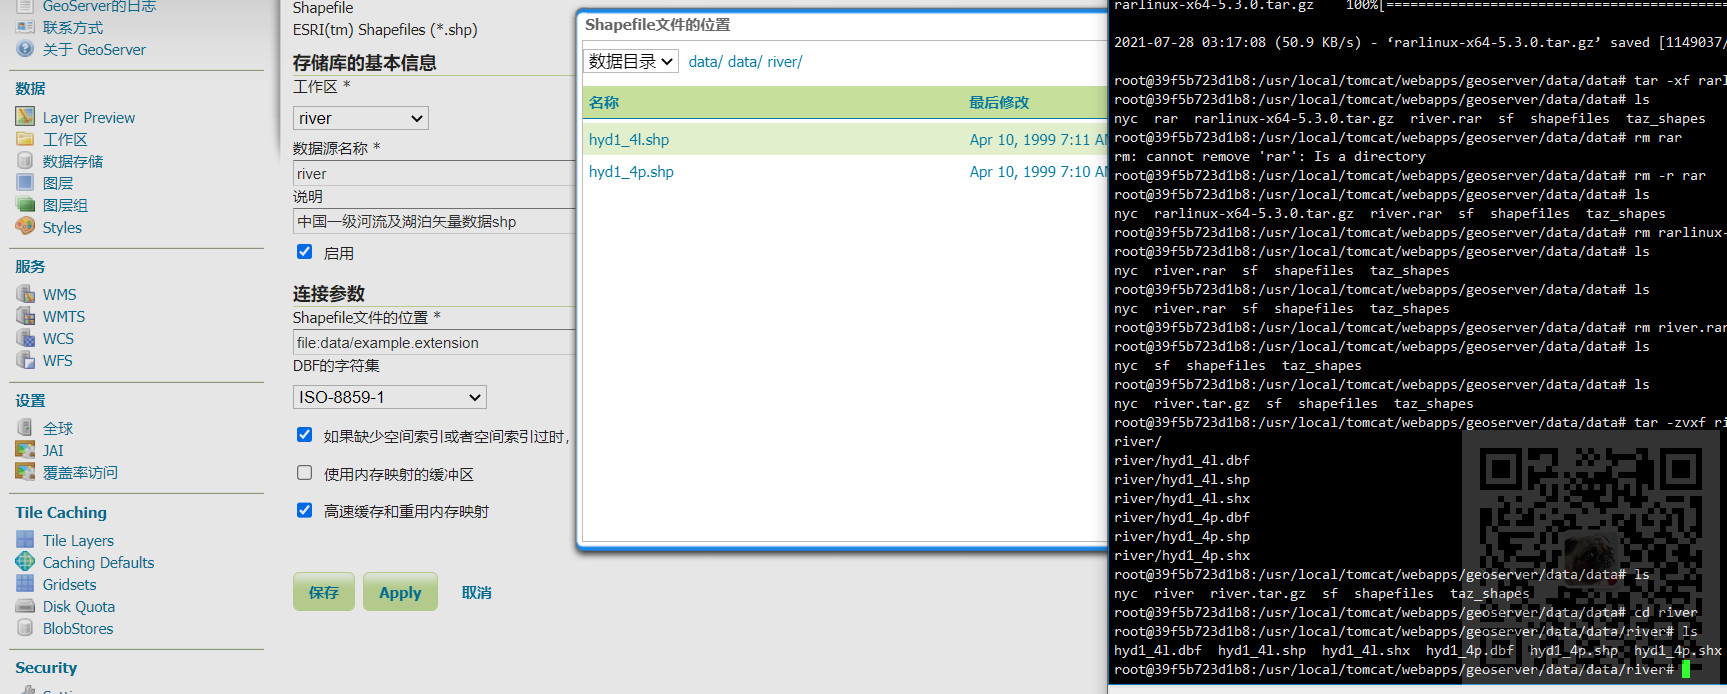Click the WMS service icon

(x=25, y=294)
